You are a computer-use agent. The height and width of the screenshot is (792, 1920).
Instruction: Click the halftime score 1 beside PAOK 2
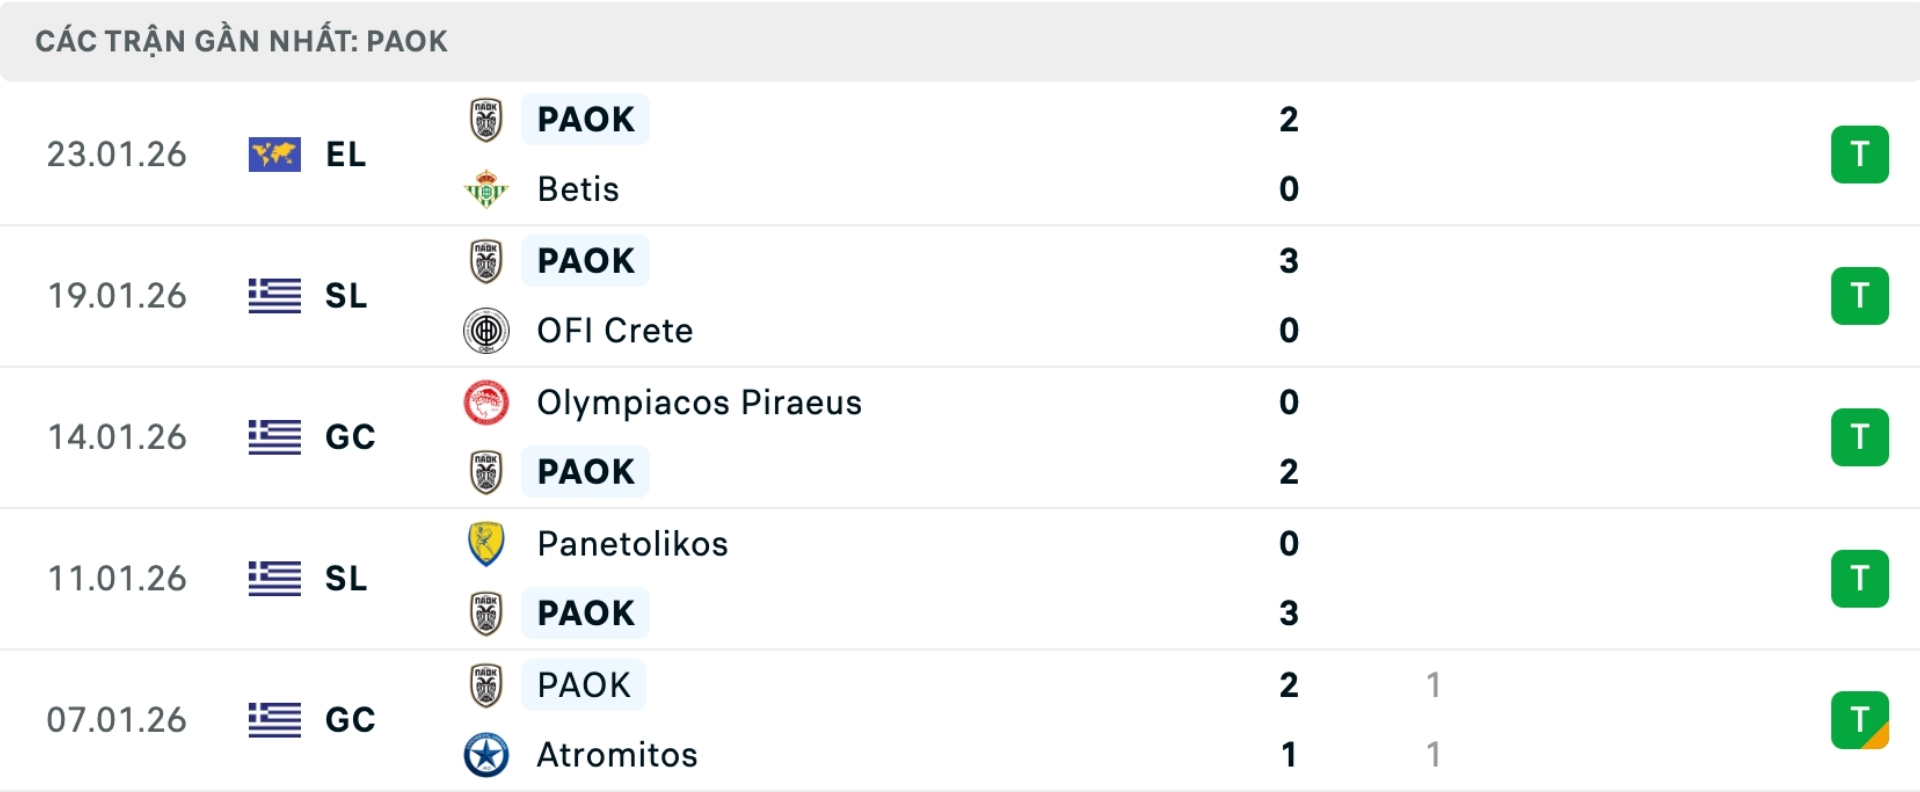[1435, 685]
